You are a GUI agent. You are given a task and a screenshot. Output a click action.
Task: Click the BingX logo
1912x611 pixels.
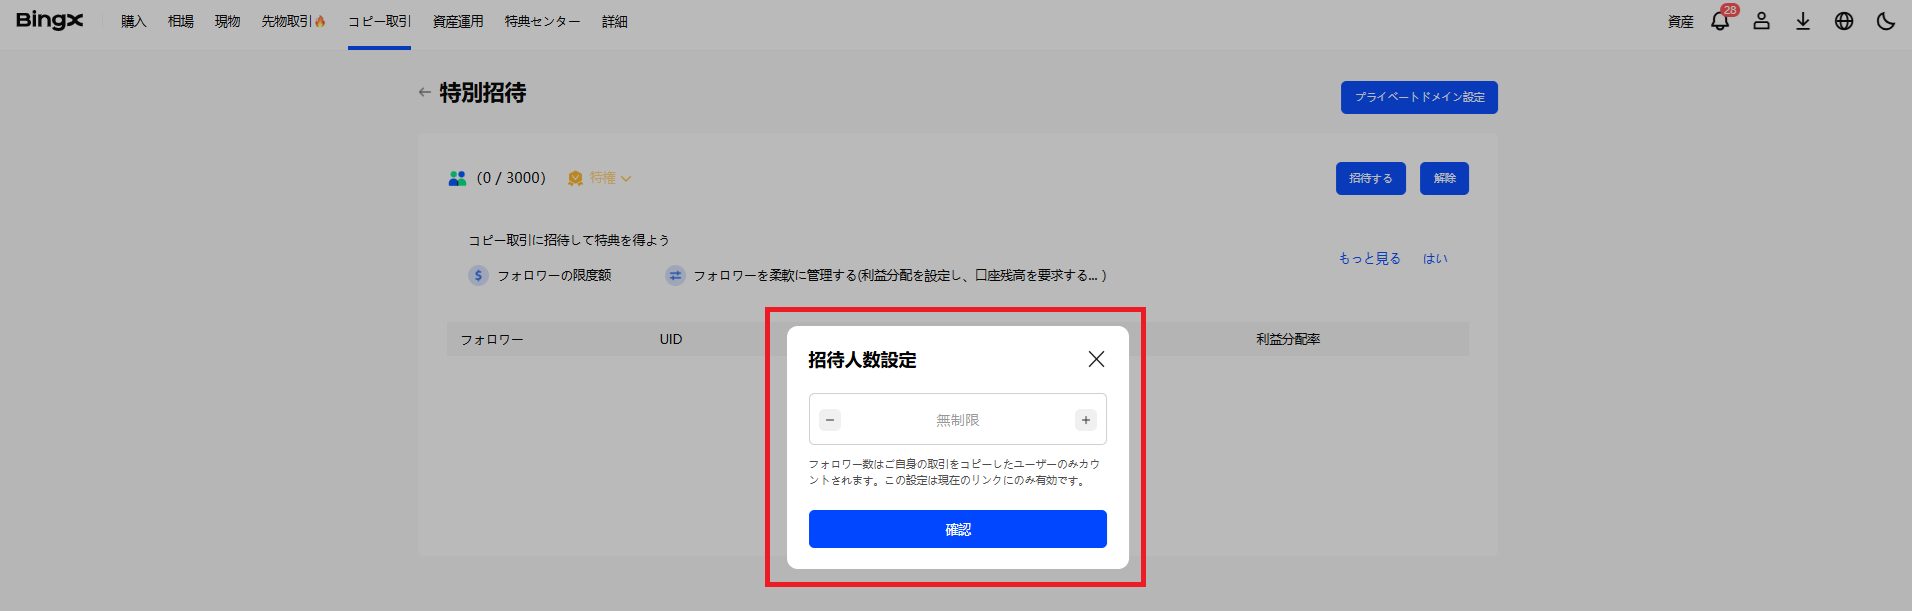coord(50,21)
